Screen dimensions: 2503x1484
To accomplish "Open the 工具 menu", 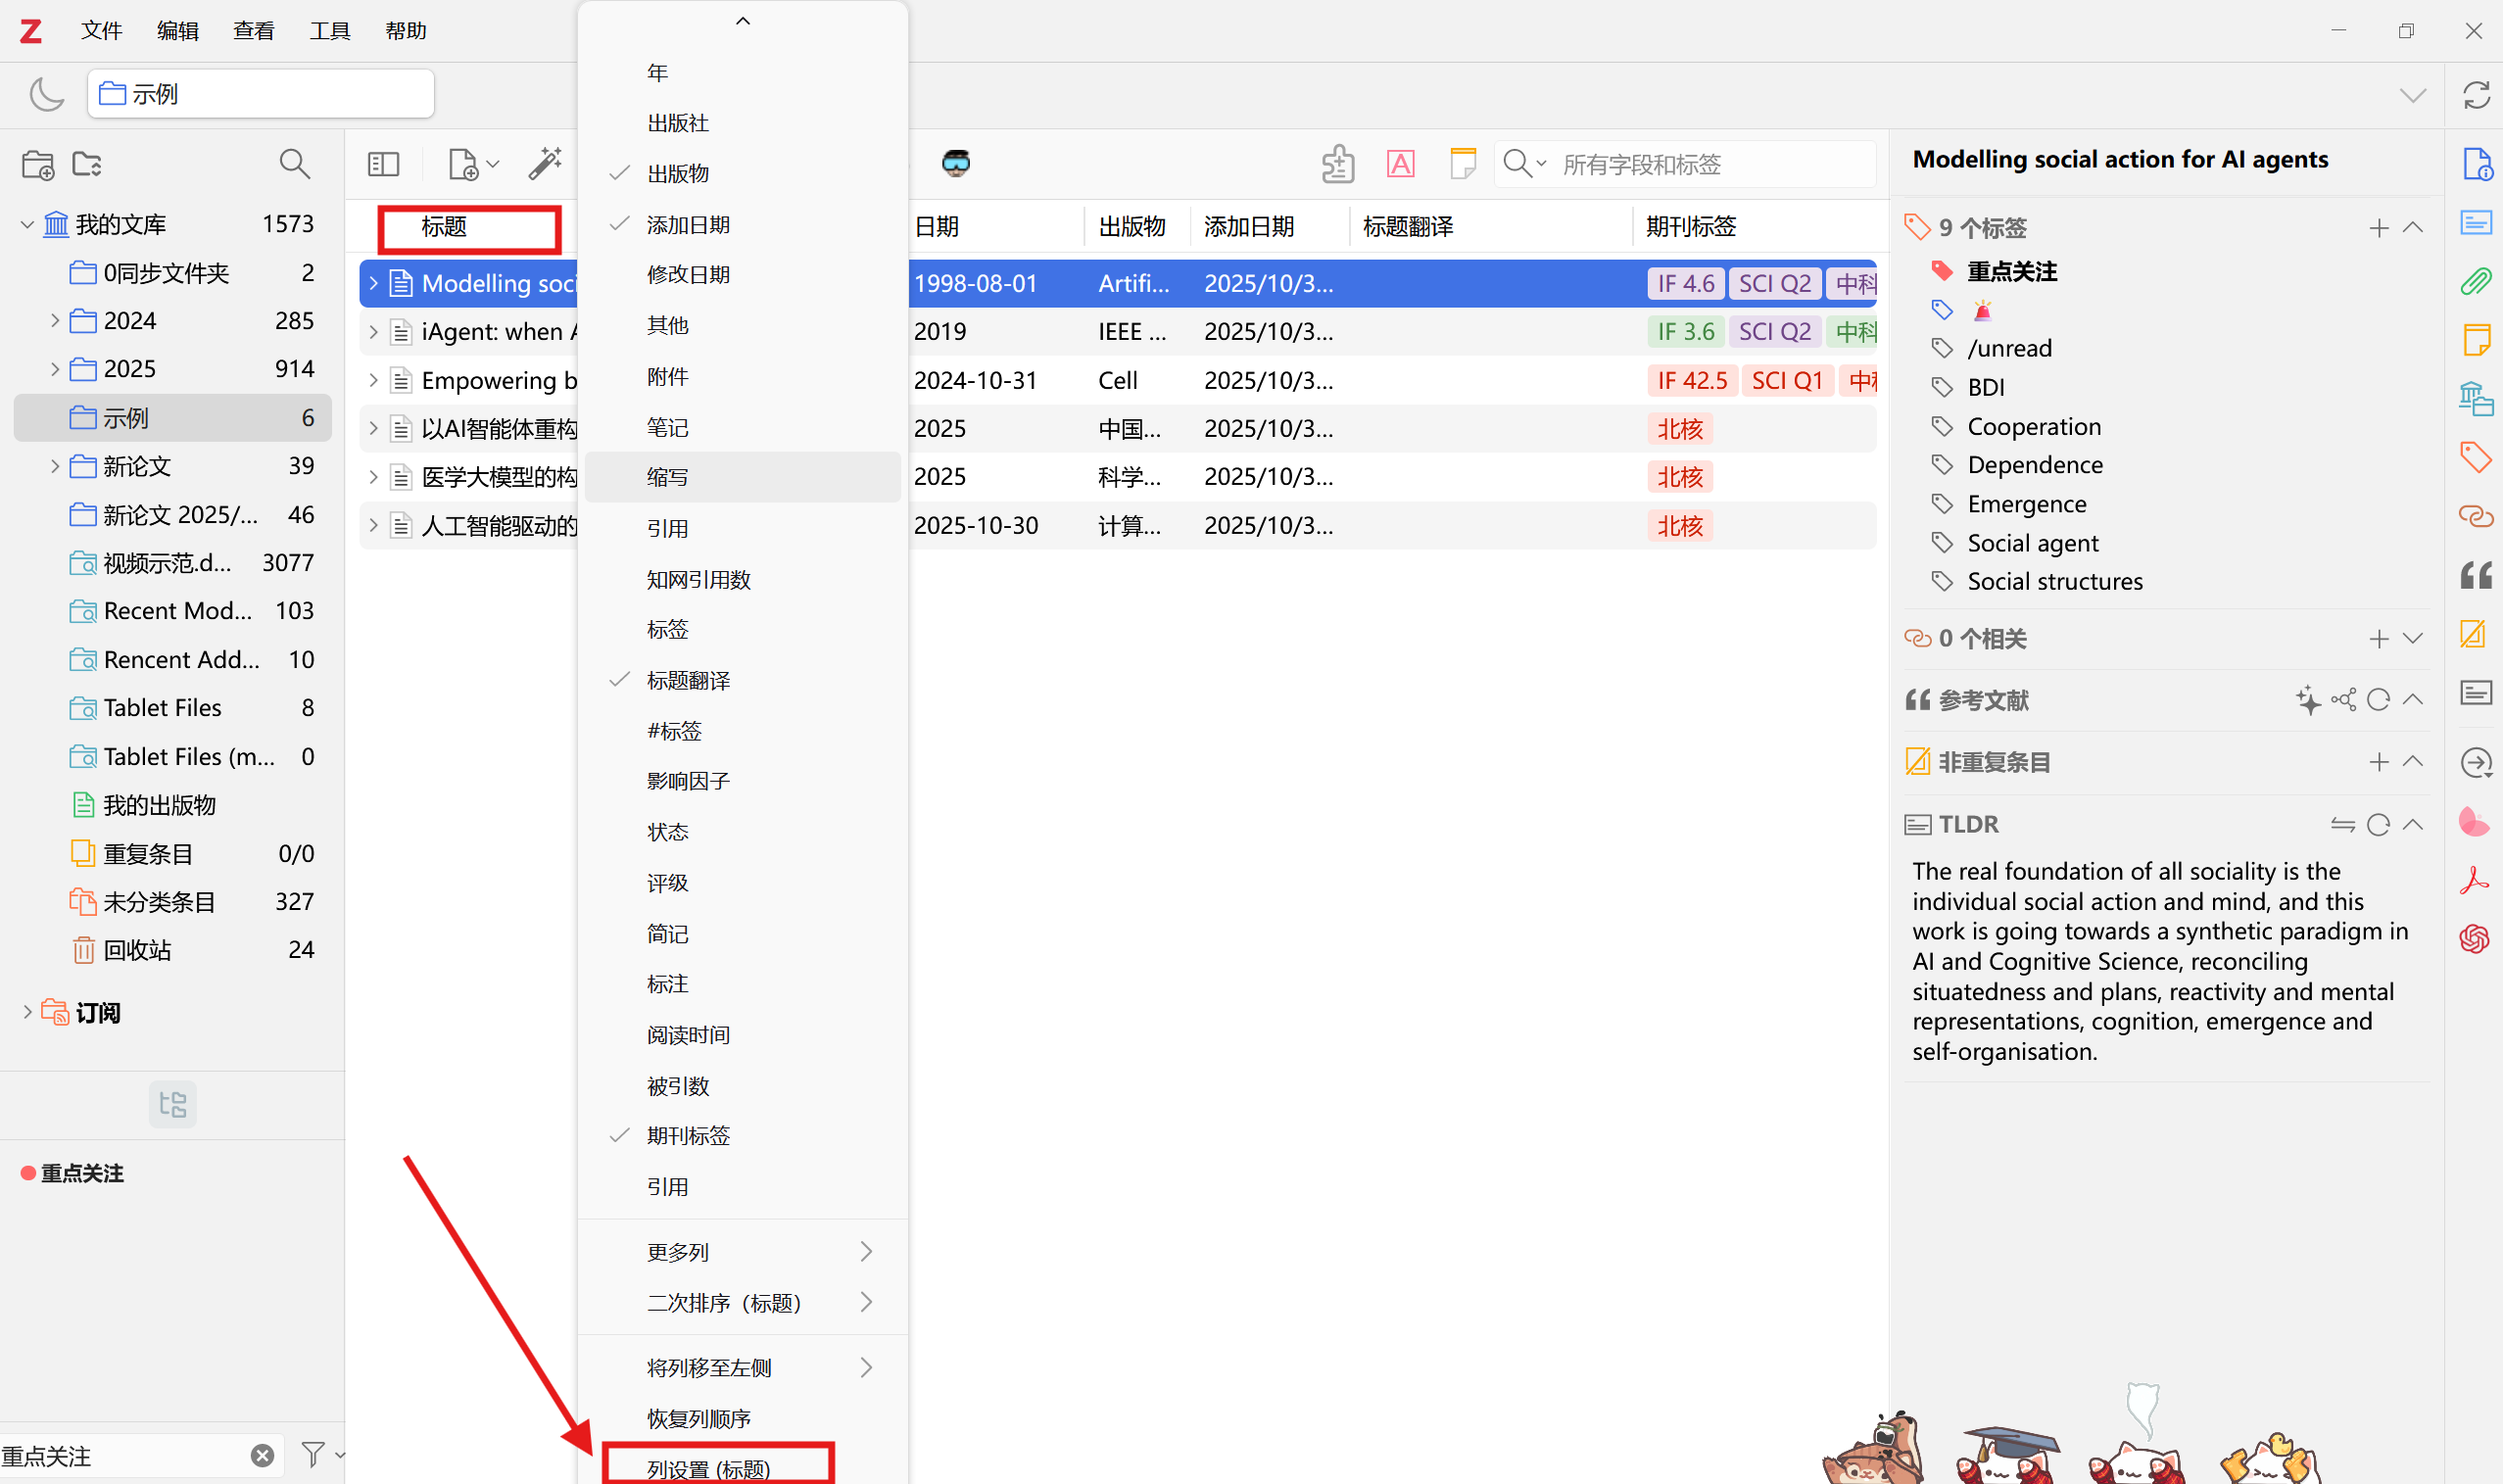I will pyautogui.click(x=329, y=31).
